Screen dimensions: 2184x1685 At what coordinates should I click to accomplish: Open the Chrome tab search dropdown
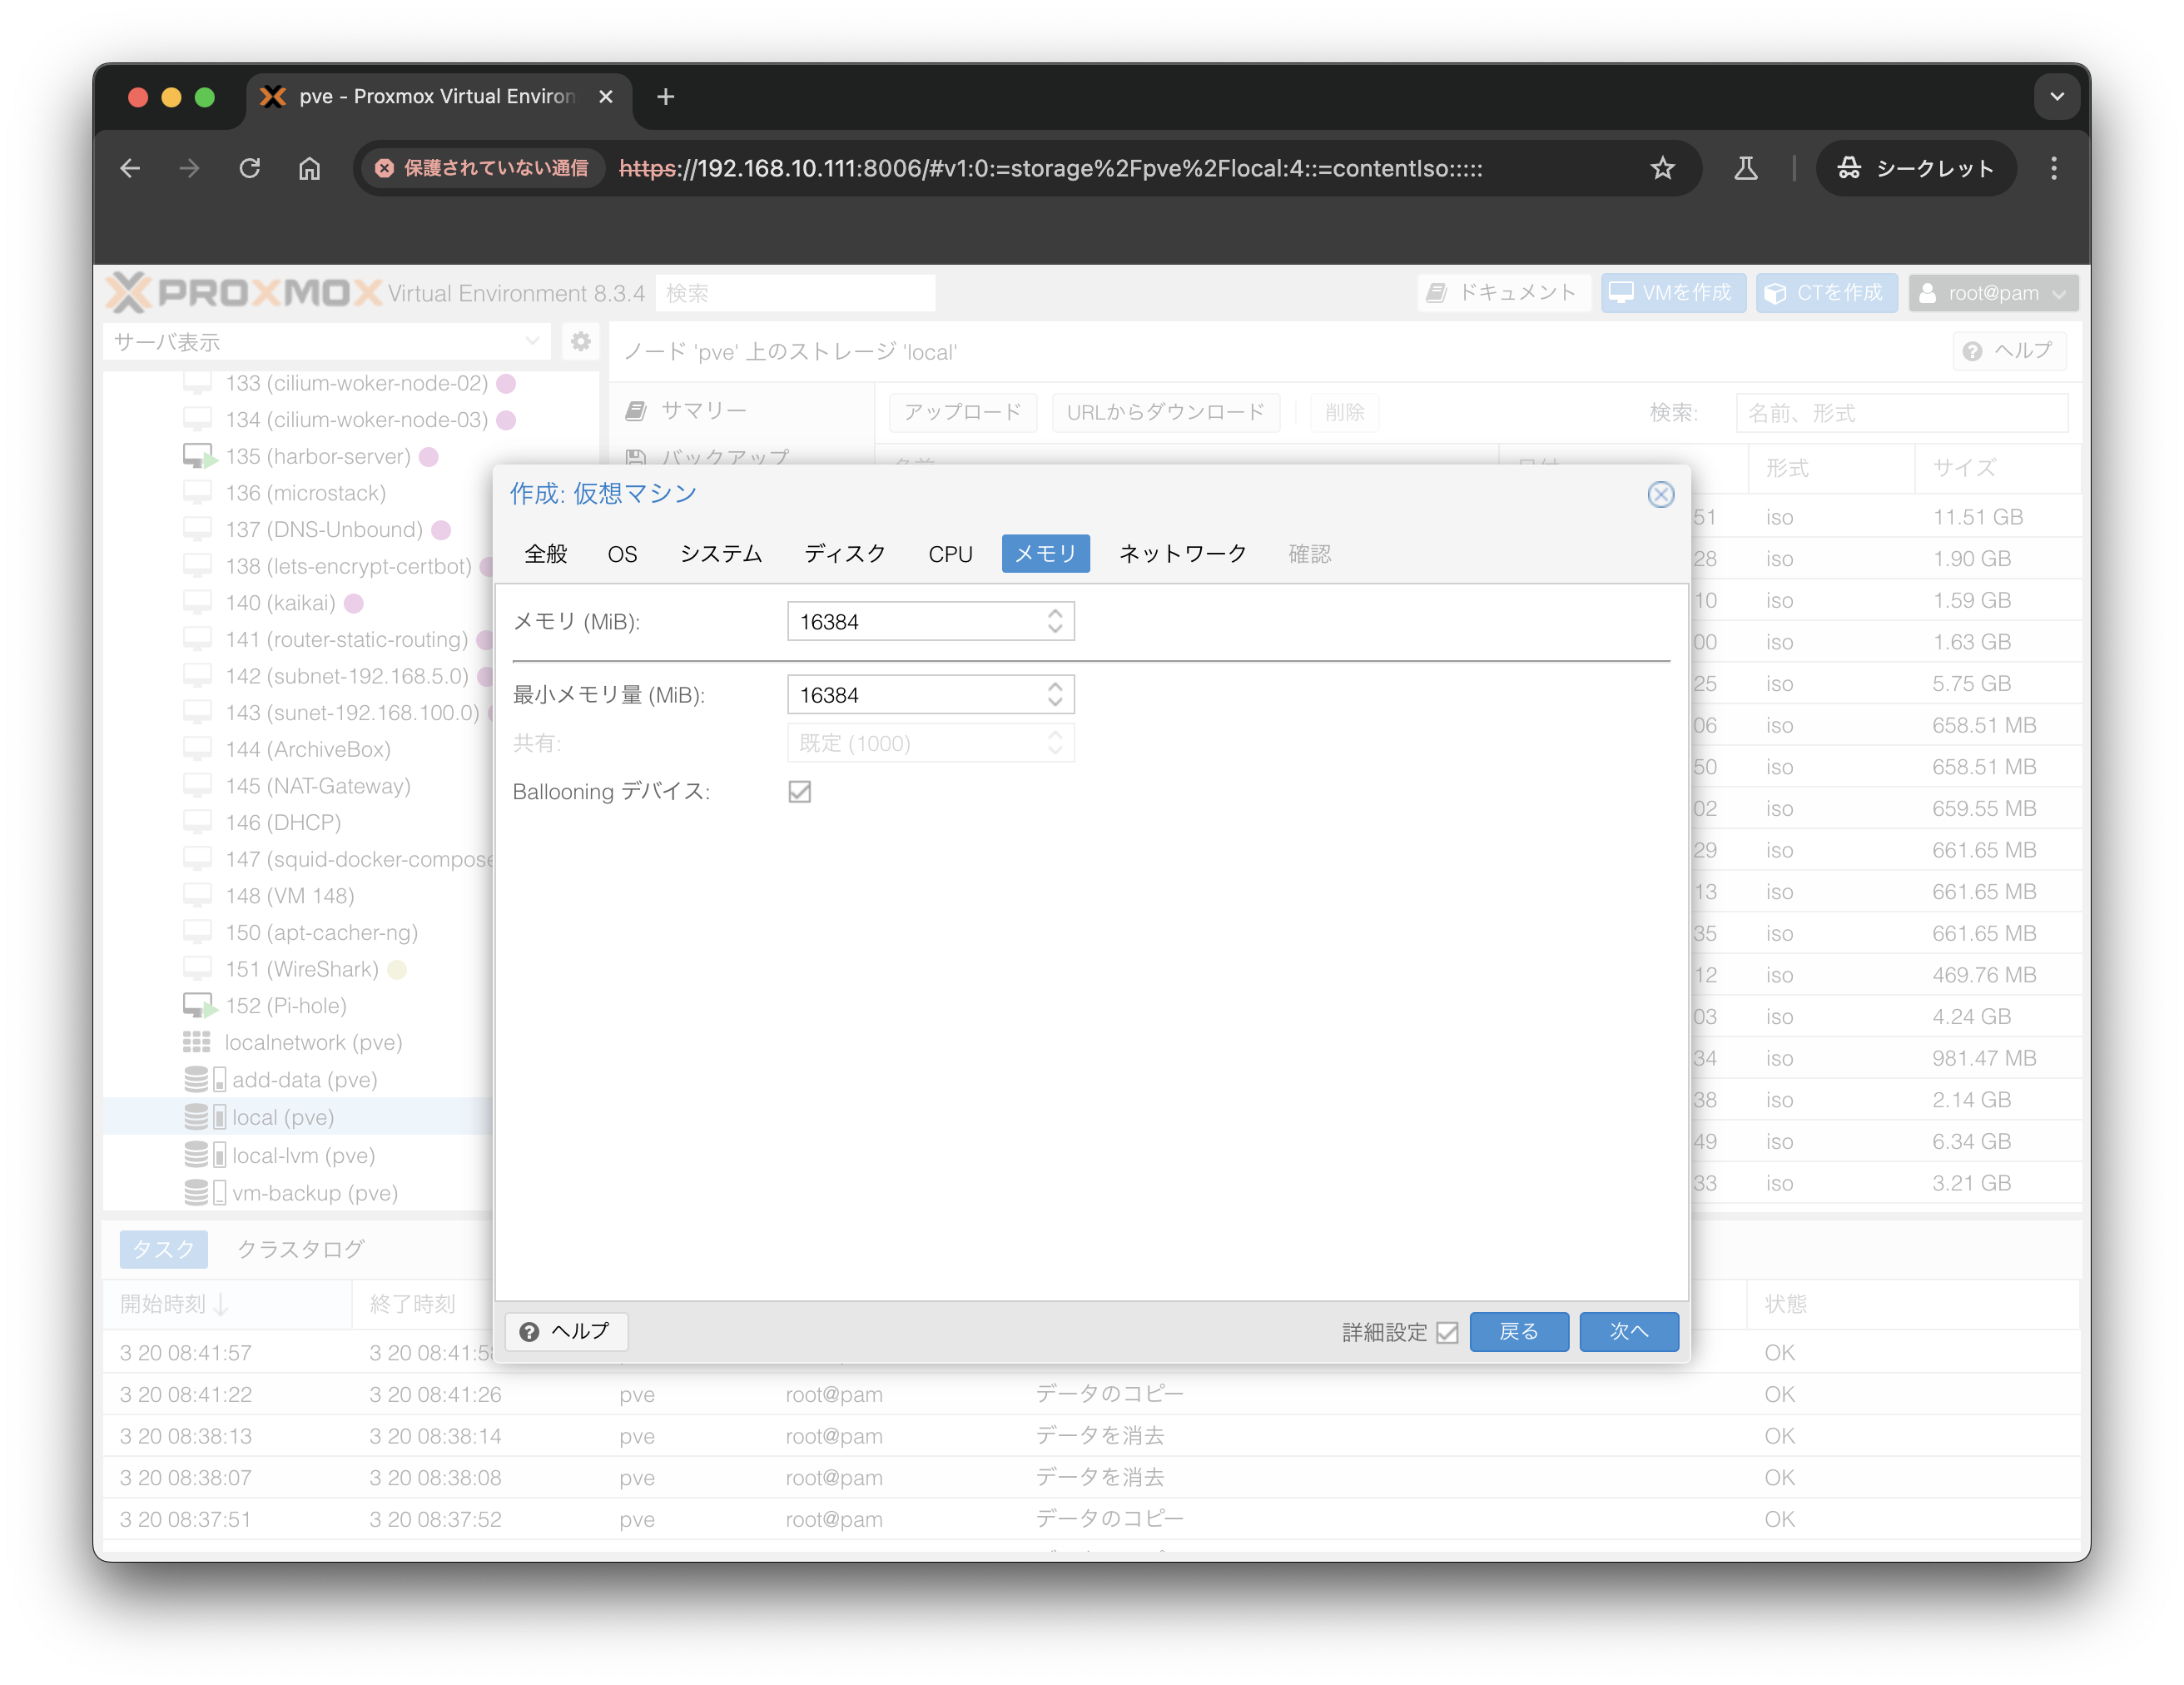(2056, 97)
